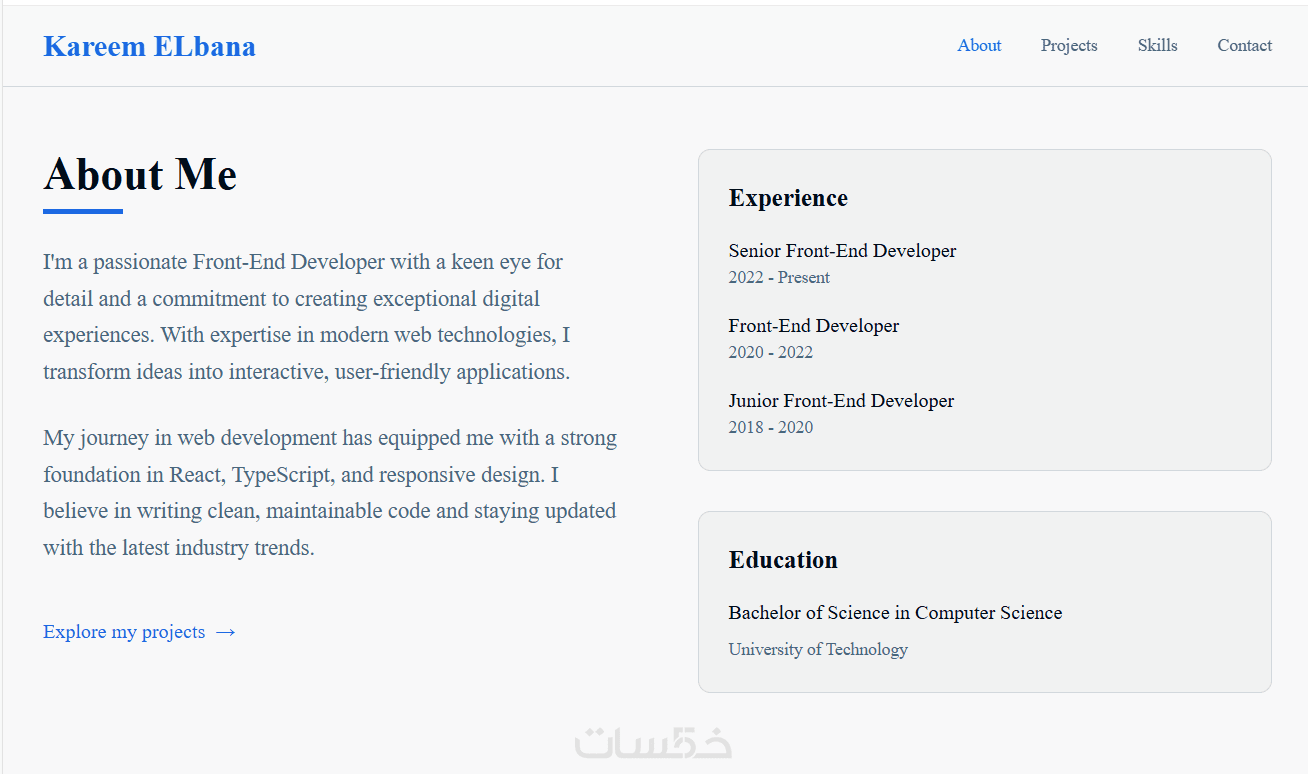
Task: Click the Khamsat watermark logo
Action: pos(653,742)
